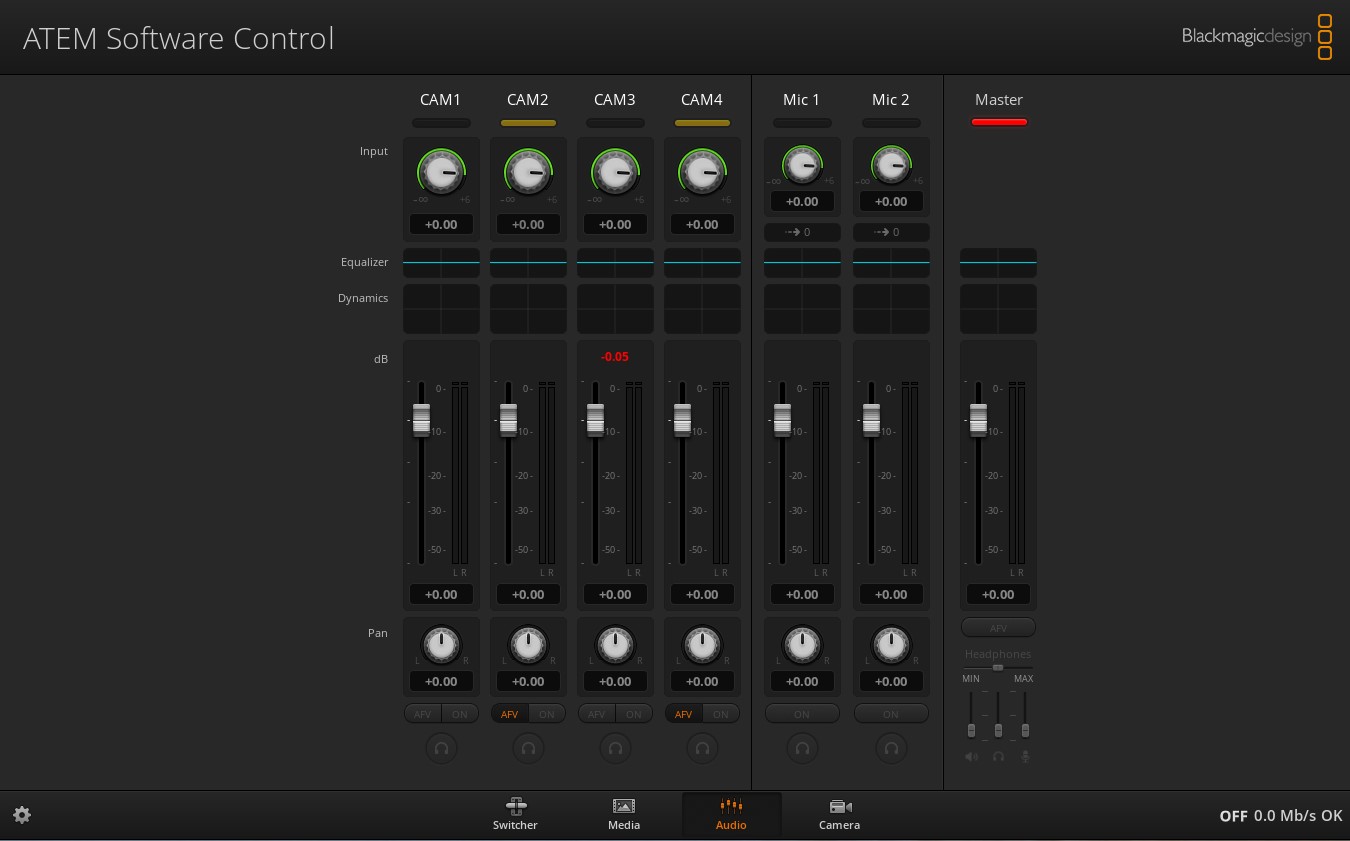Click the Mic 1 pan knob
The width and height of the screenshot is (1350, 841).
click(x=802, y=645)
